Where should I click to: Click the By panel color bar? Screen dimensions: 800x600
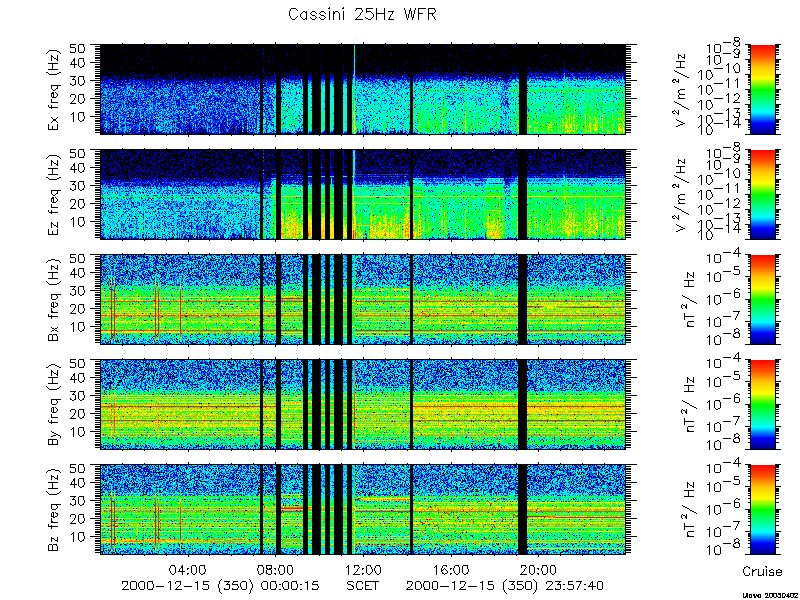tap(763, 405)
